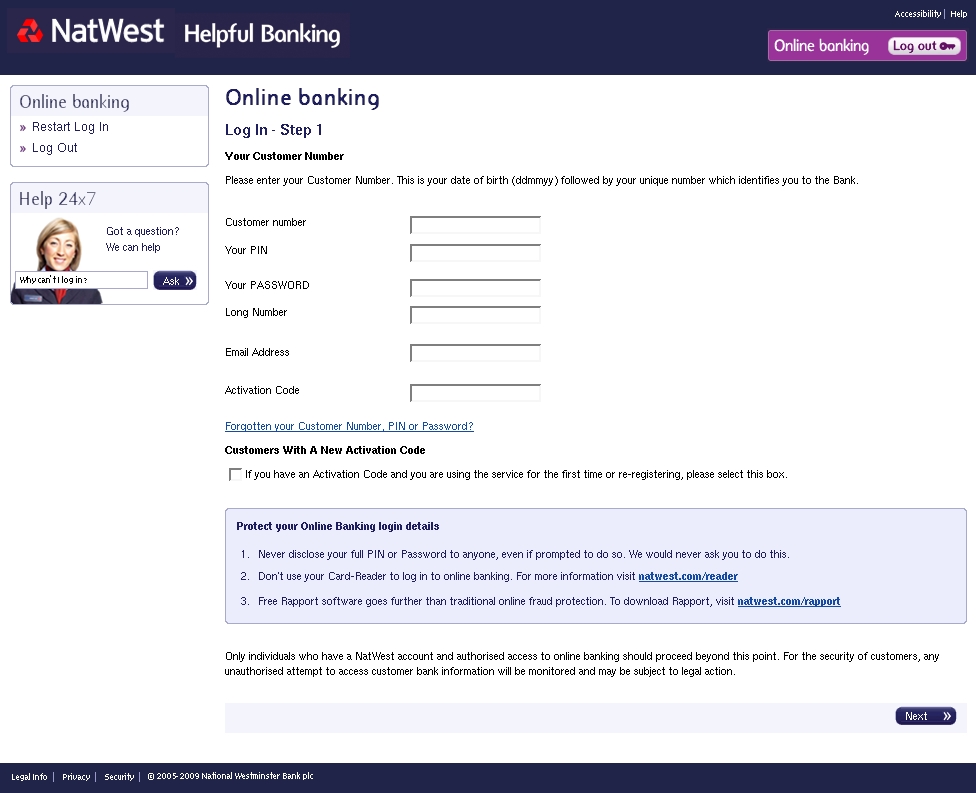
Task: Select Log Out in sidebar menu
Action: 55,148
